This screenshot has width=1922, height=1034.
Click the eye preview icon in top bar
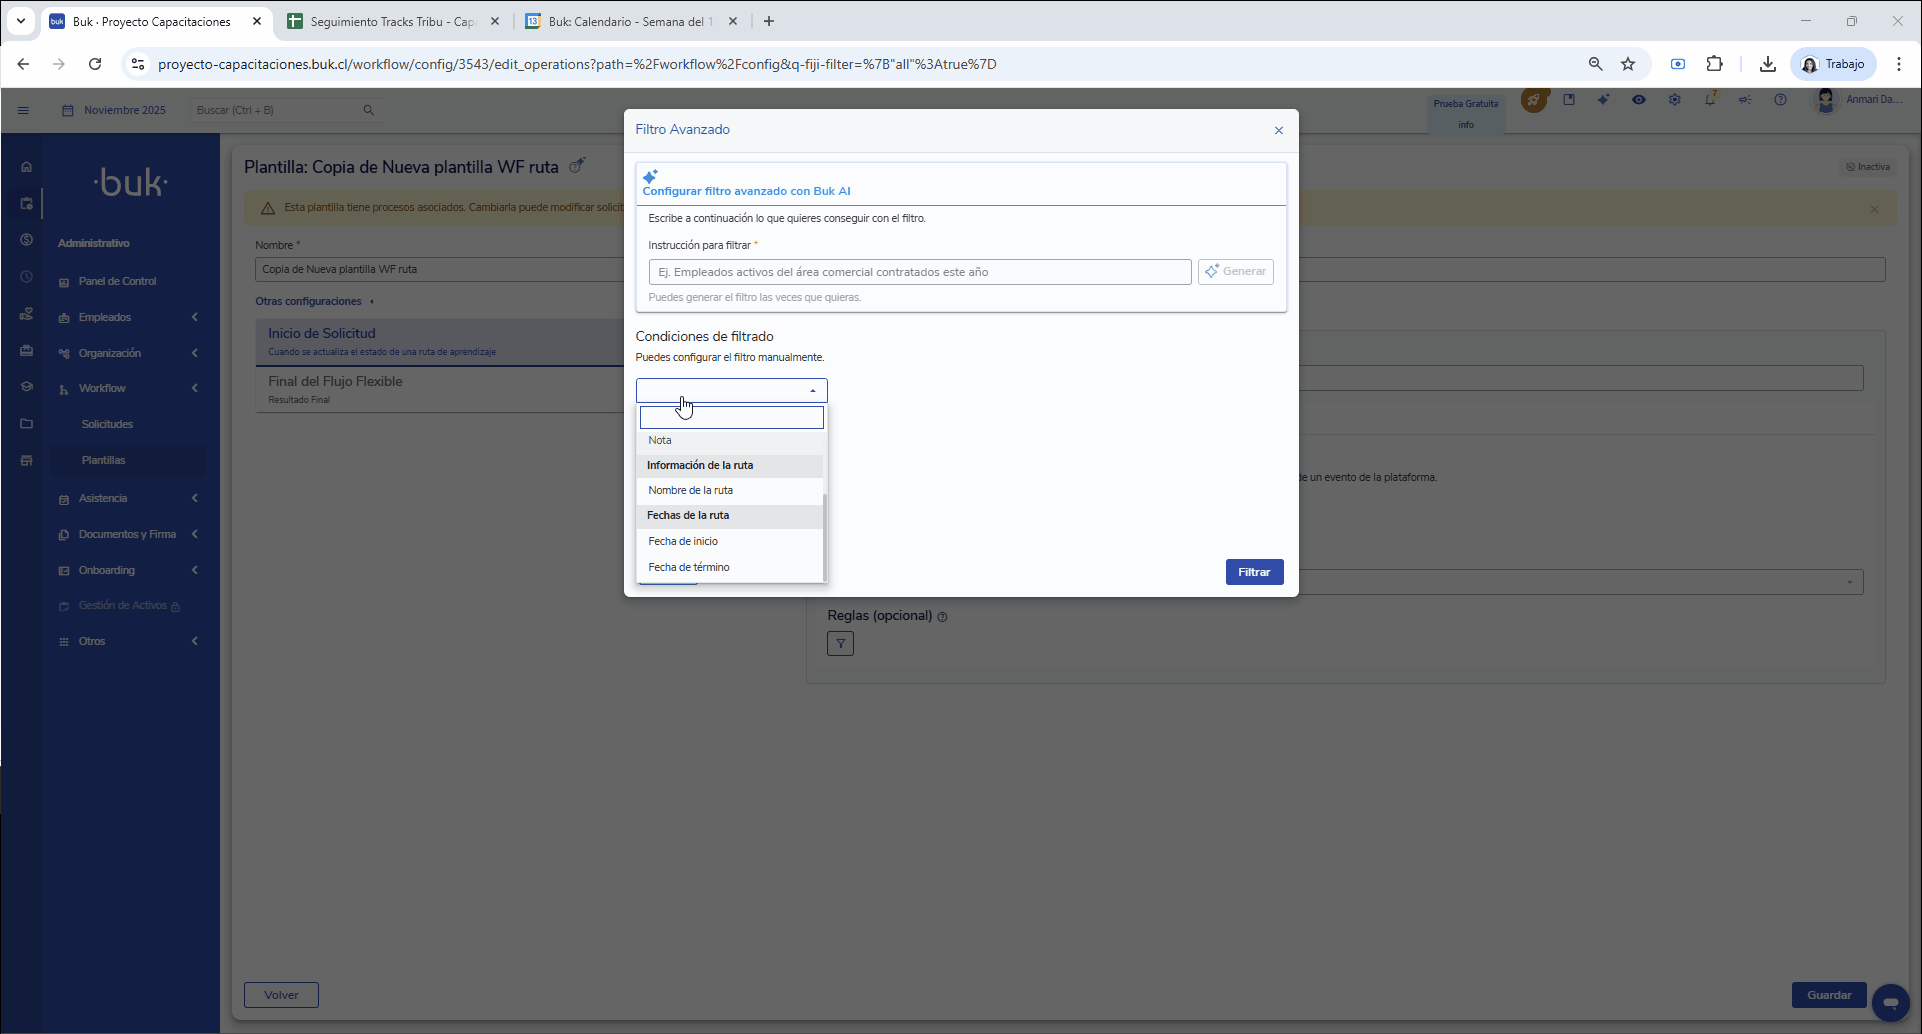tap(1640, 100)
